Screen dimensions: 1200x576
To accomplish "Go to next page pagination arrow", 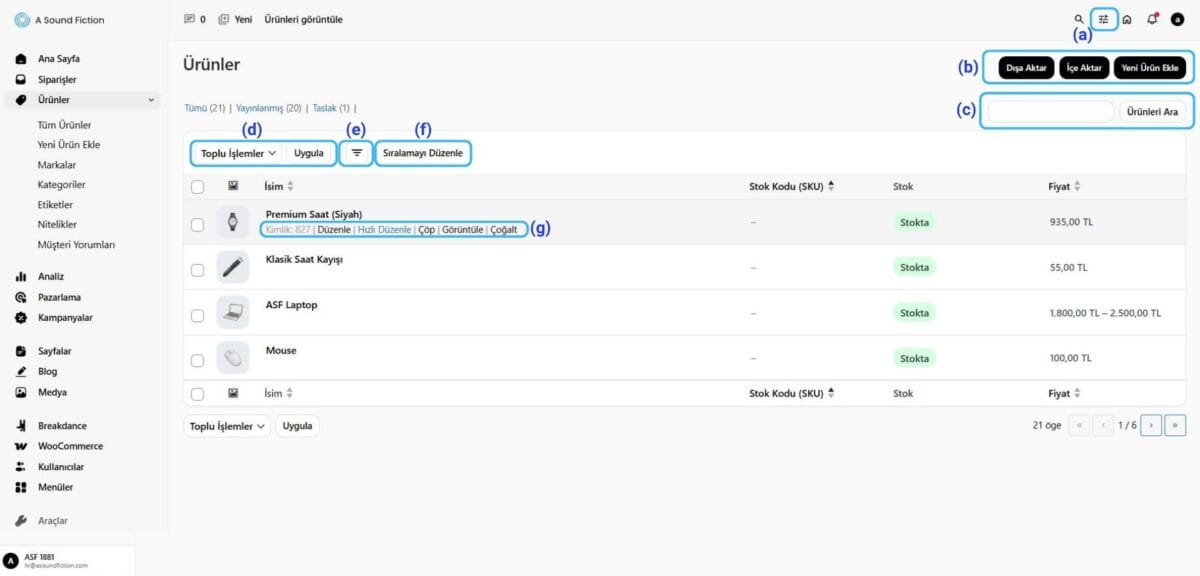I will [1151, 425].
